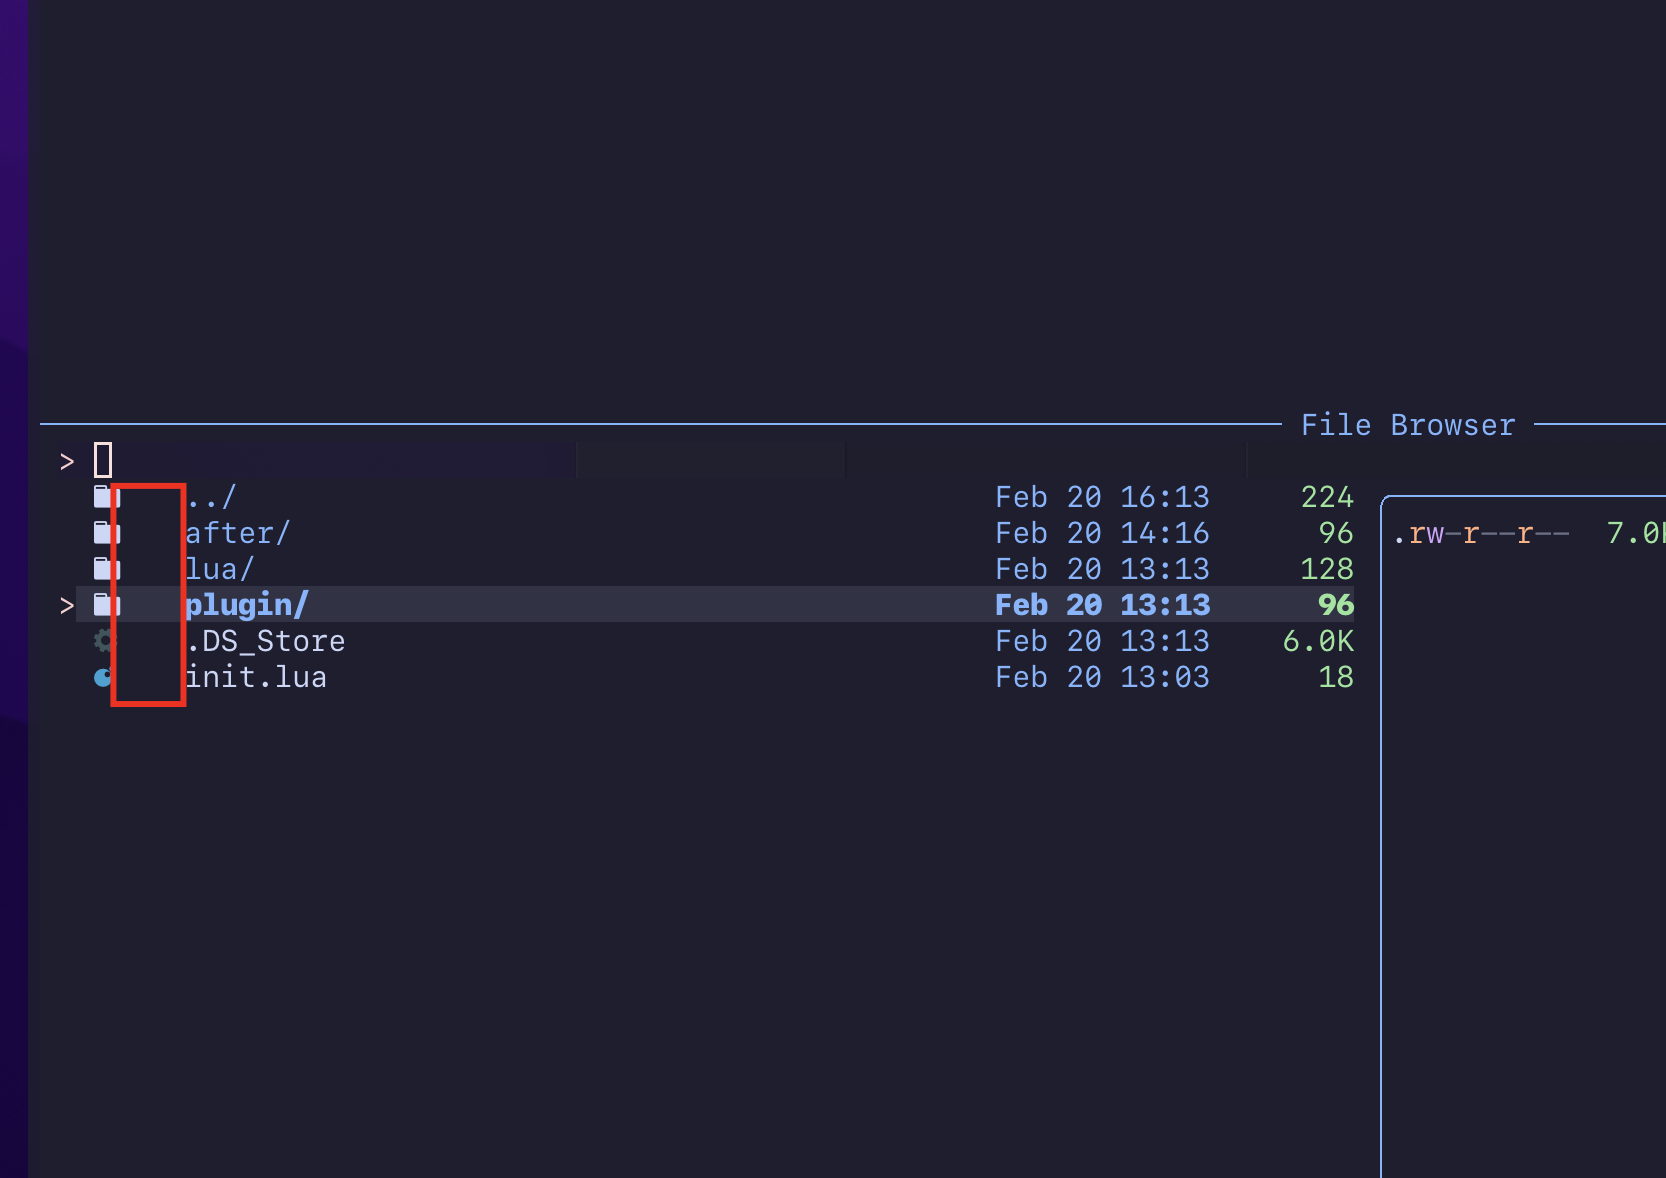The height and width of the screenshot is (1178, 1666).
Task: Click the Lua moon icon beside init.lua
Action: pyautogui.click(x=104, y=677)
